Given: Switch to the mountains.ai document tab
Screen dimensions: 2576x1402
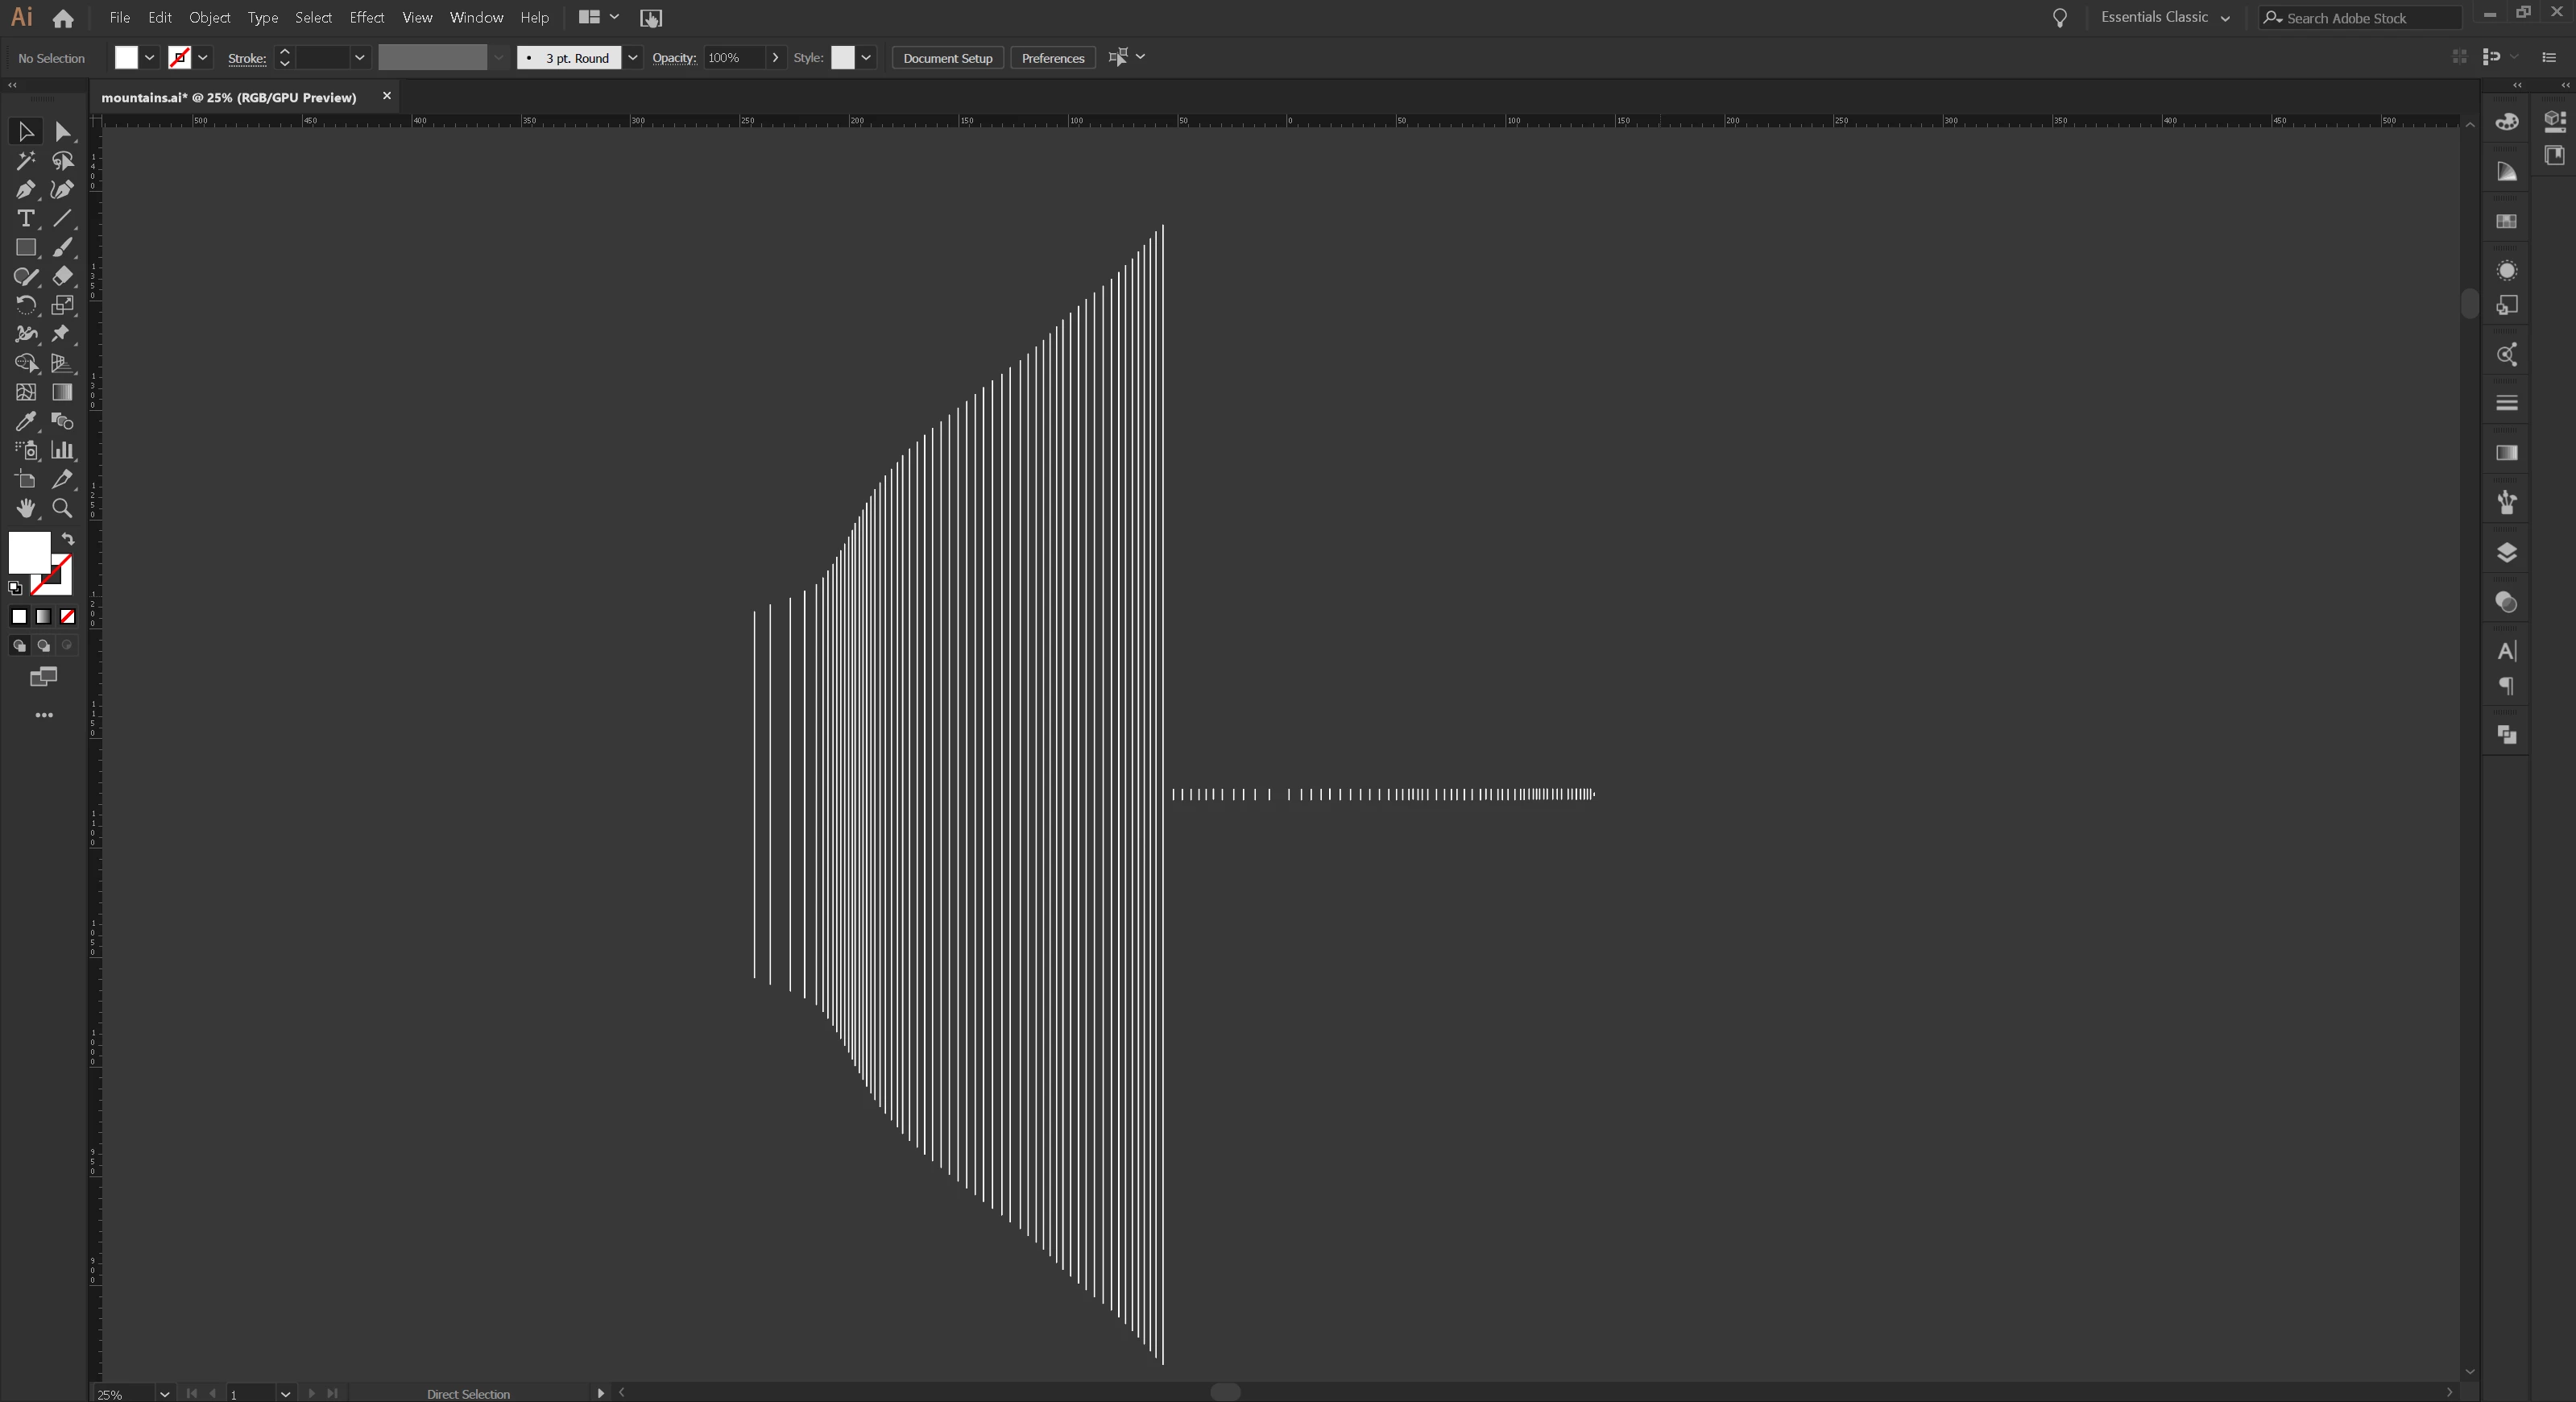Looking at the screenshot, I should tap(229, 97).
